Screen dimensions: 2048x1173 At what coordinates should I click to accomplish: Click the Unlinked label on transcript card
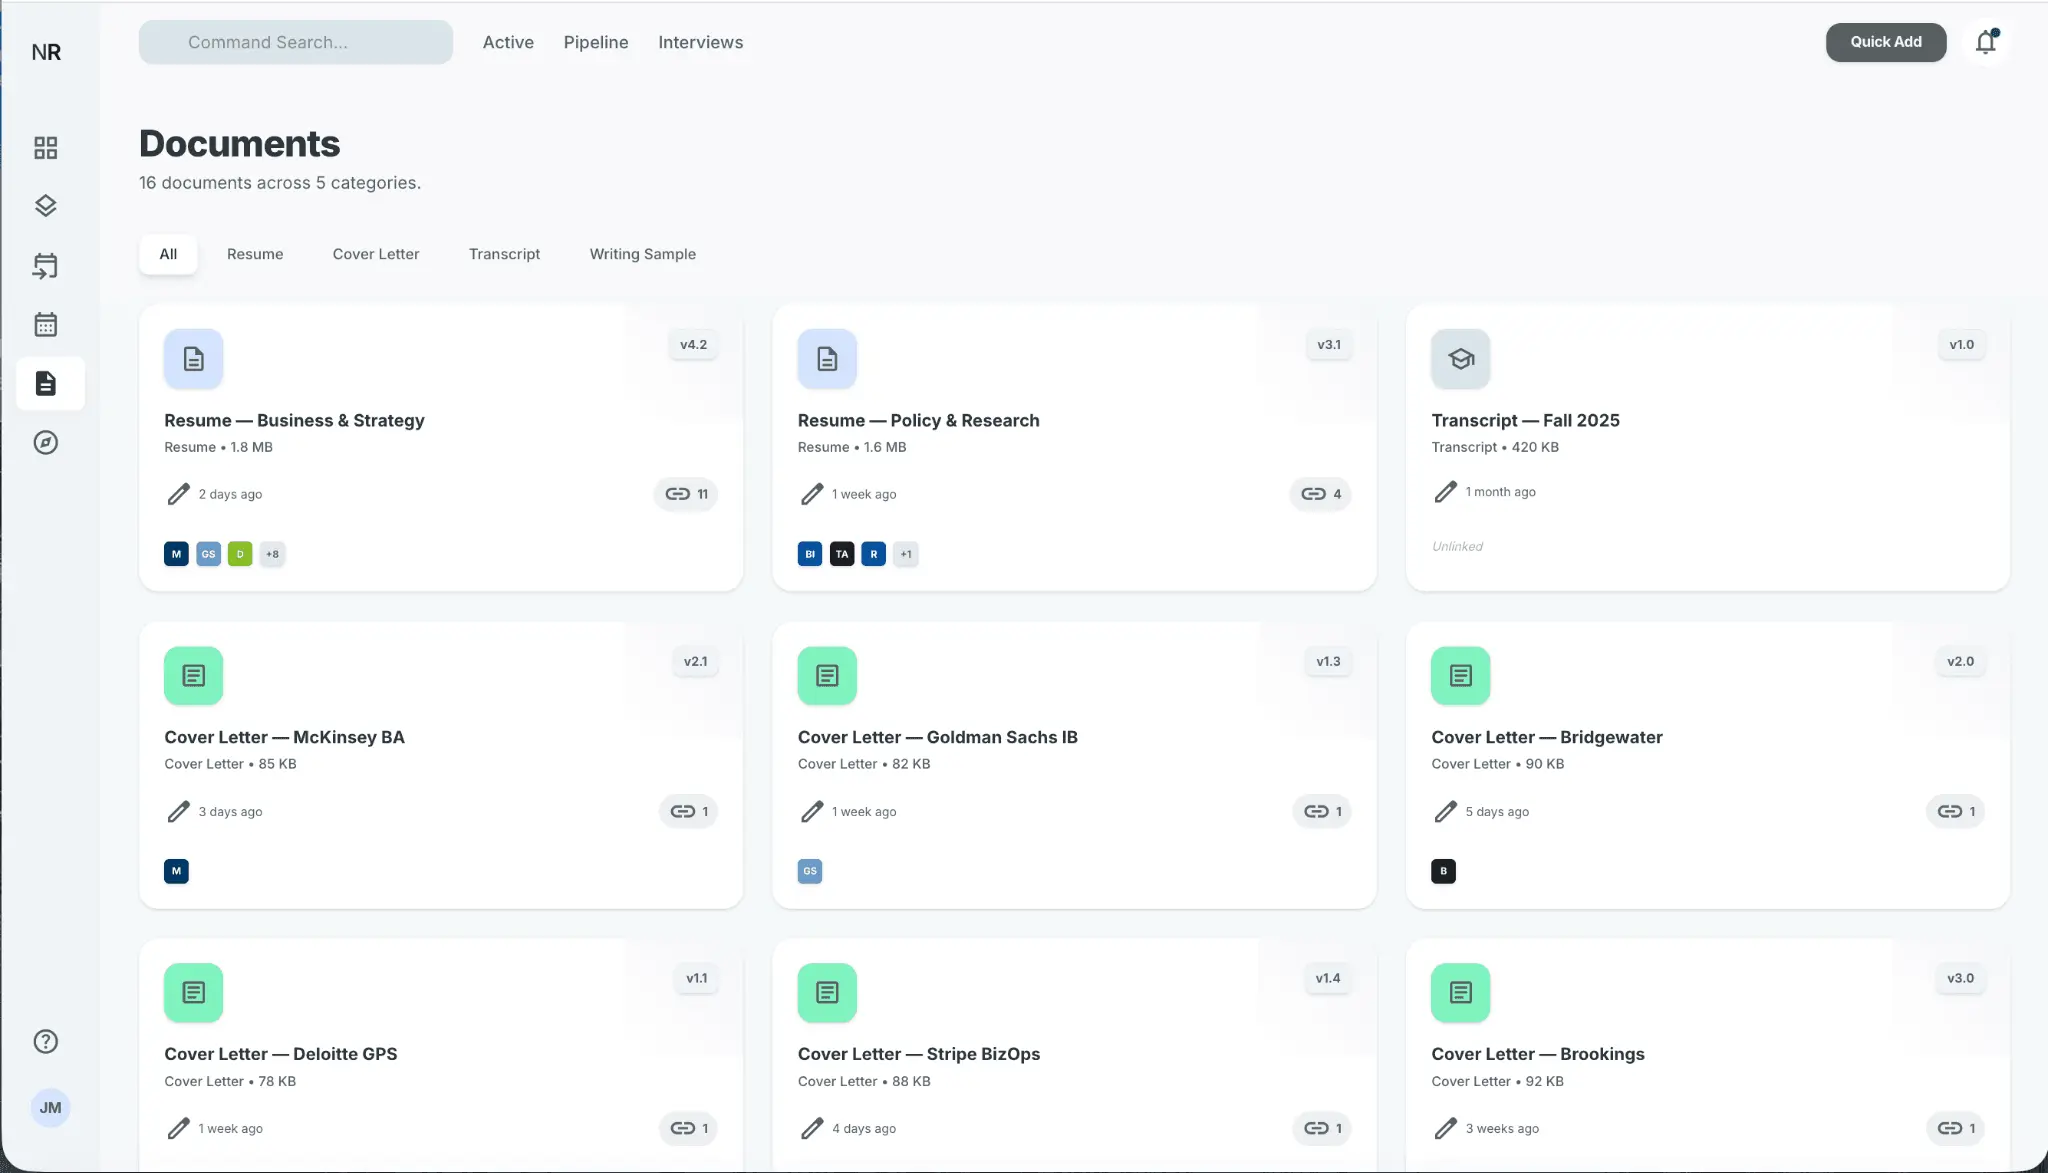[1457, 546]
